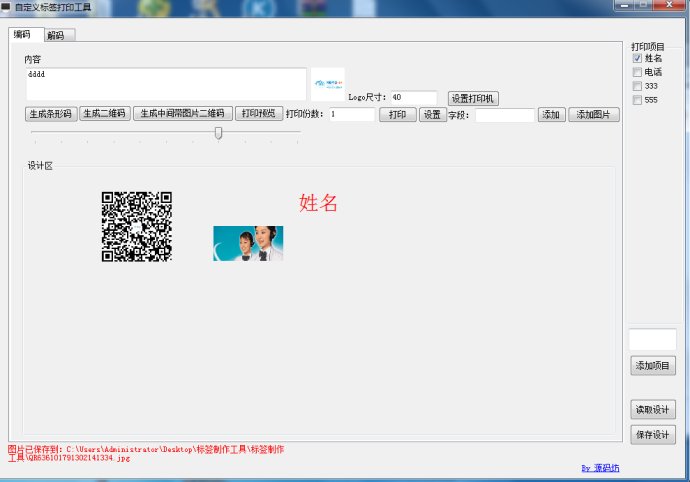Click the size slider handle
Viewport: 690px width, 482px height.
pyautogui.click(x=218, y=133)
